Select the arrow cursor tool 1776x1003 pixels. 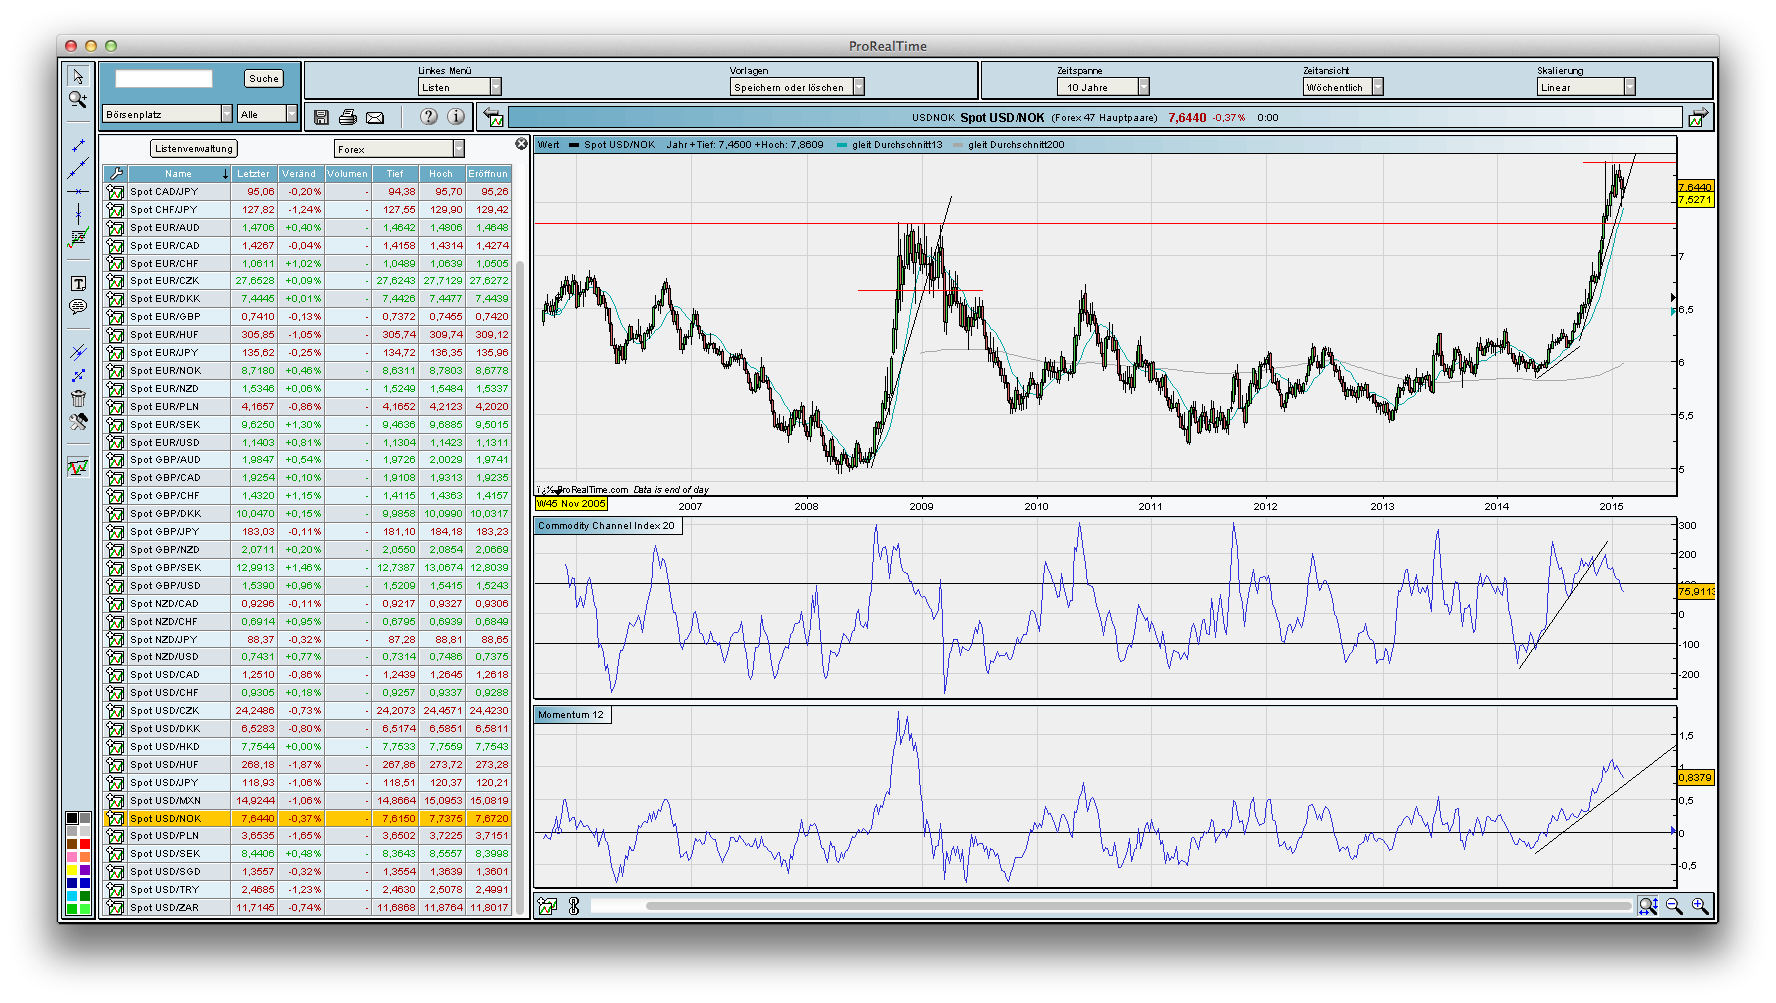[x=78, y=77]
